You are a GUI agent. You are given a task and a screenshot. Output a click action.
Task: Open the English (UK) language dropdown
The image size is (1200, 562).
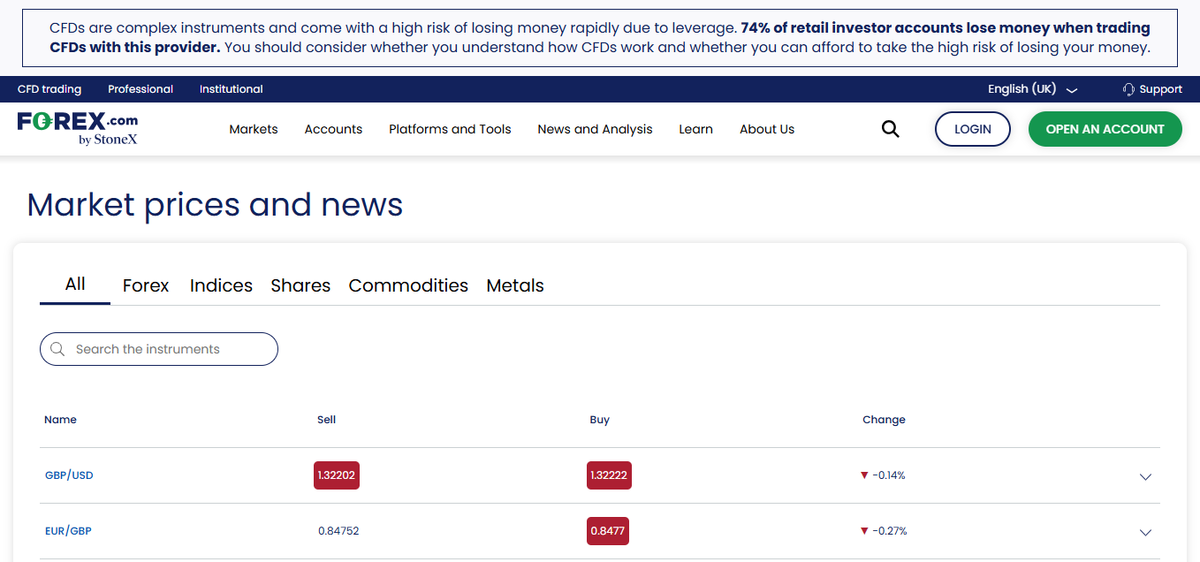coord(1032,89)
